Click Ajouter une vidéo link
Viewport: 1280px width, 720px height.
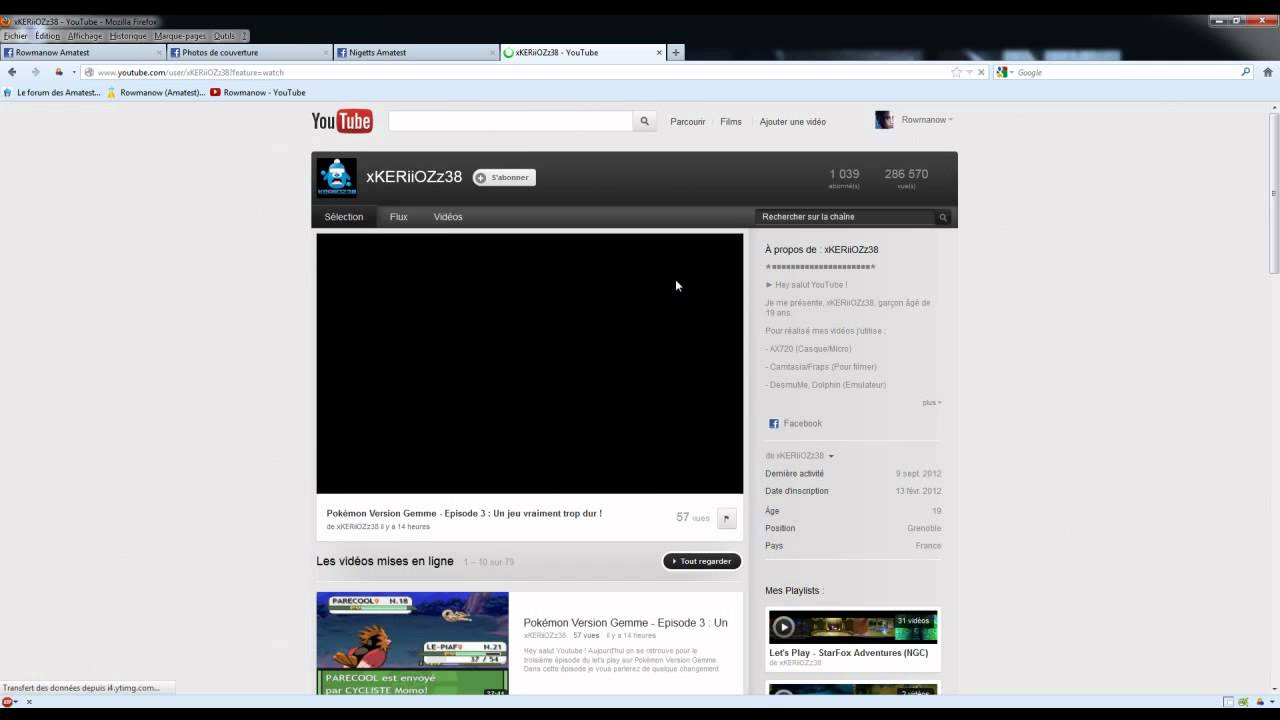point(793,122)
